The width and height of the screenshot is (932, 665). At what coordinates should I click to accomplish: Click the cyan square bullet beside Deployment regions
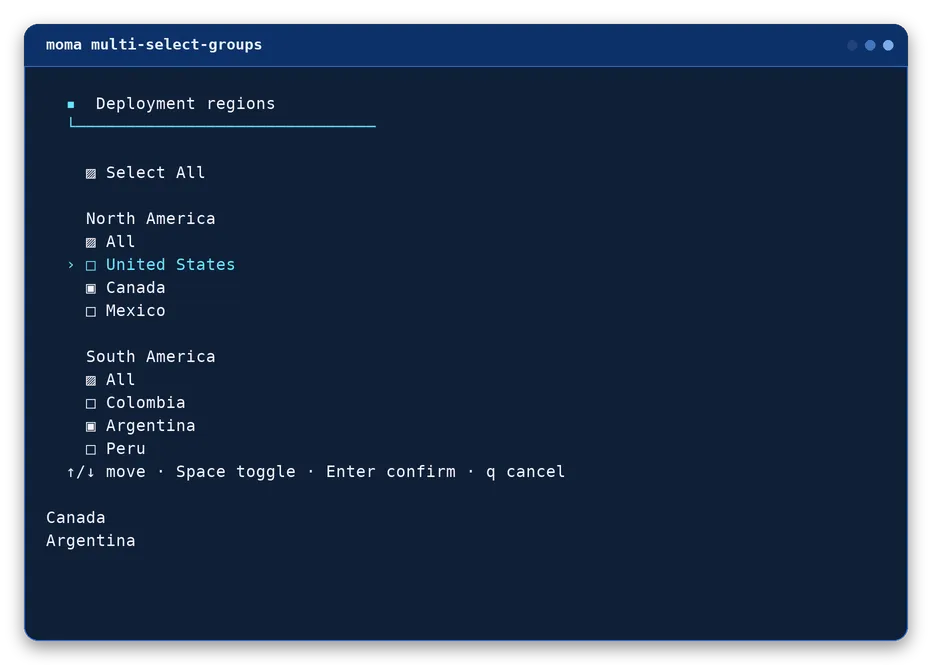click(x=71, y=105)
